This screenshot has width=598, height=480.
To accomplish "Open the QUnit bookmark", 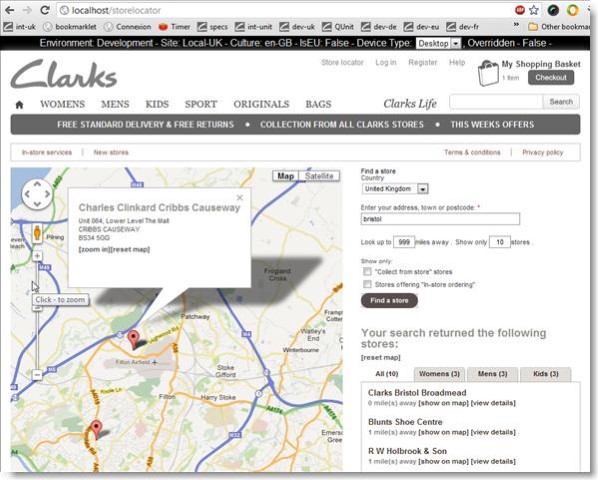I will point(338,27).
